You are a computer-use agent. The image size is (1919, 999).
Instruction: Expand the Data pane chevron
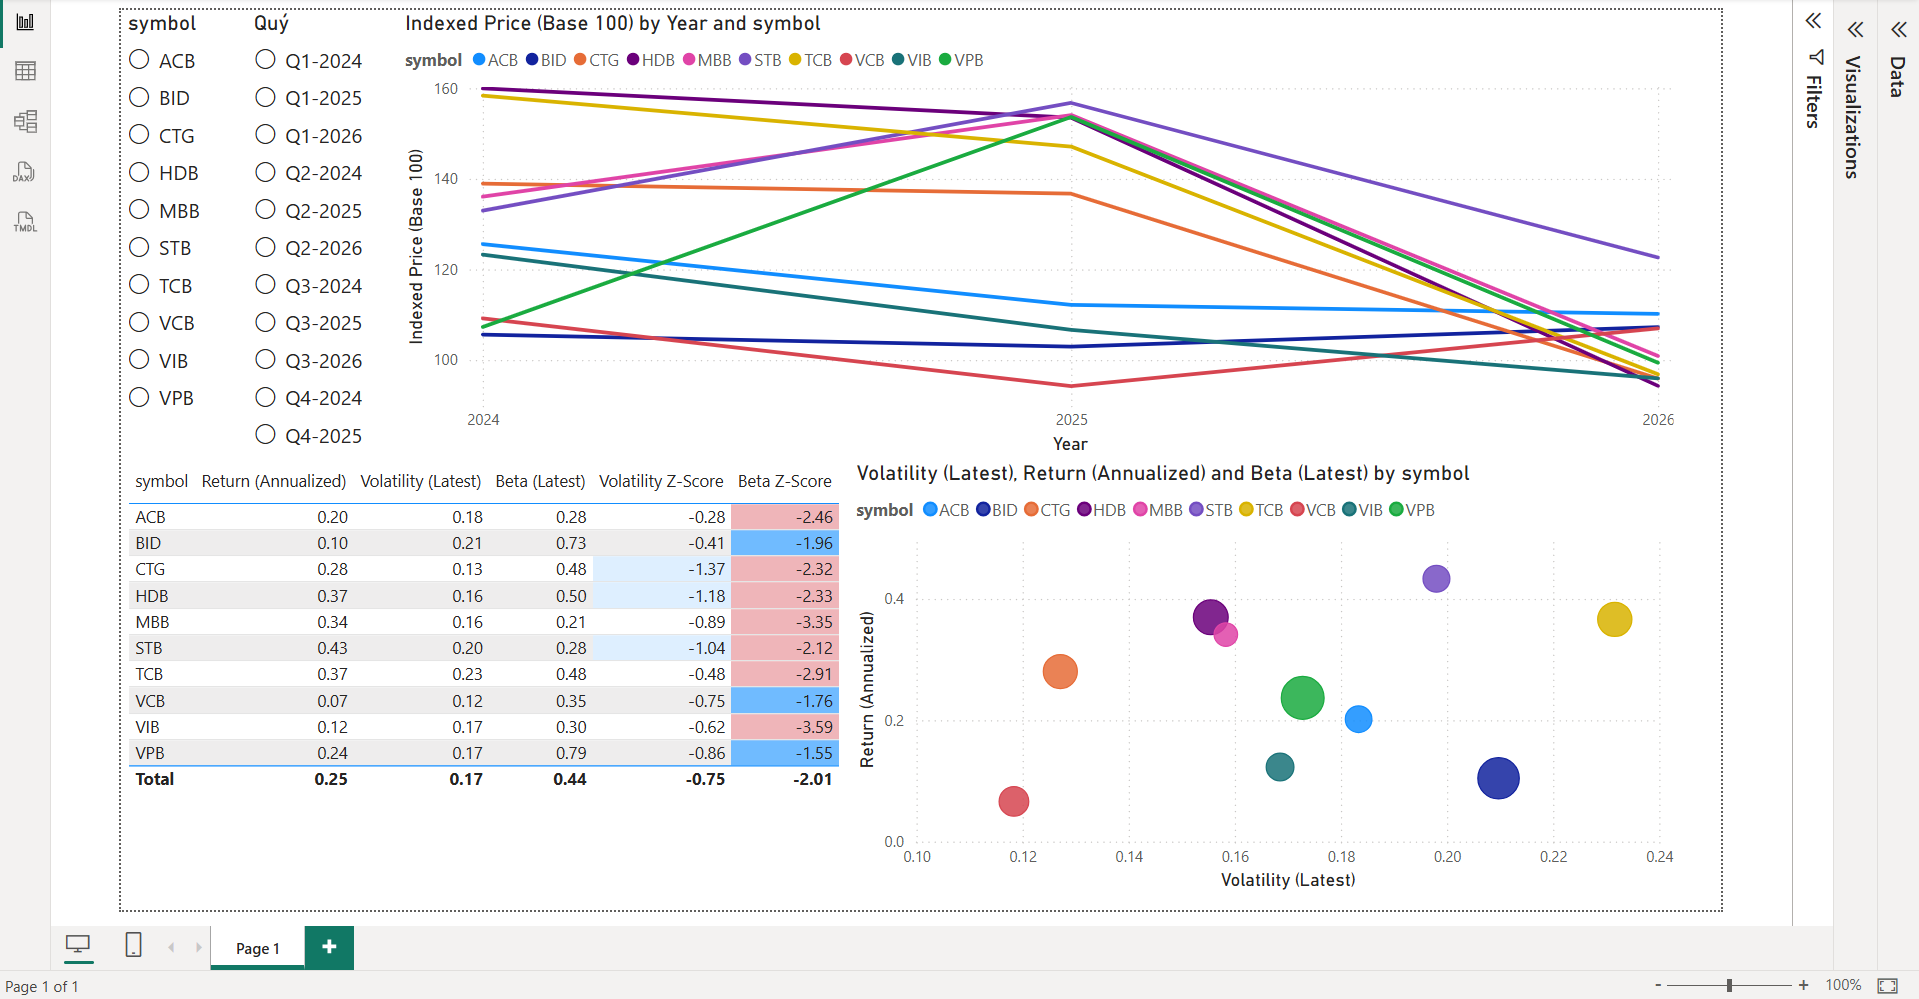pos(1898,29)
